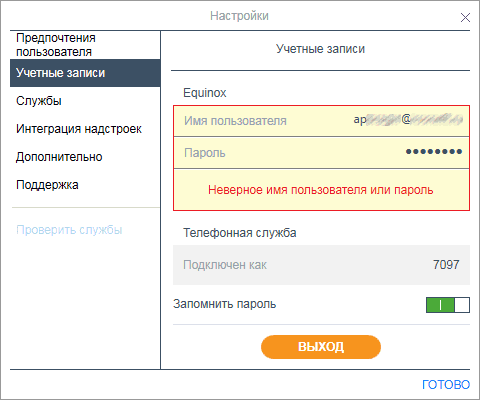Click the red invalid credentials error message
Viewport: 480px width, 400px height.
coord(321,190)
